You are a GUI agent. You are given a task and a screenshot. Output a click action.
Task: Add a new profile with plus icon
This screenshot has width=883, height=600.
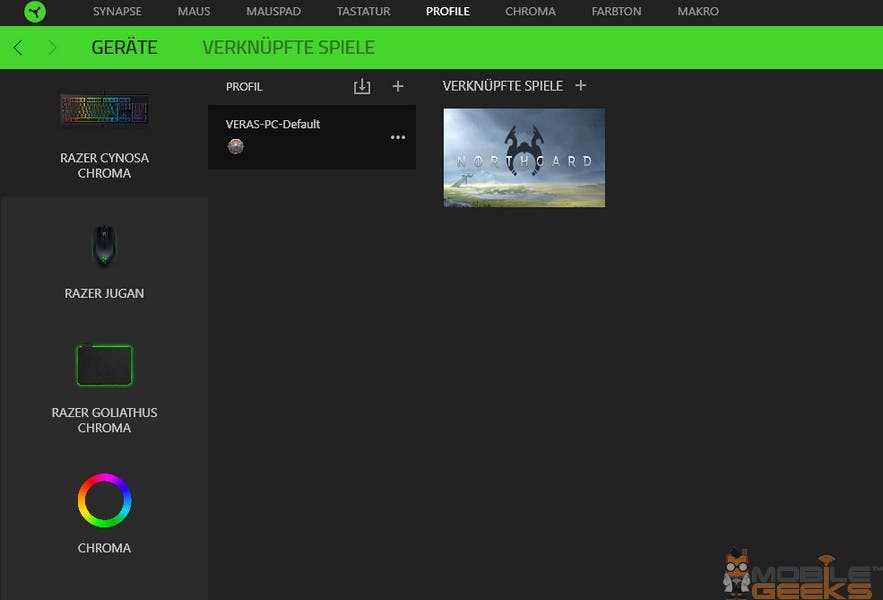(398, 86)
